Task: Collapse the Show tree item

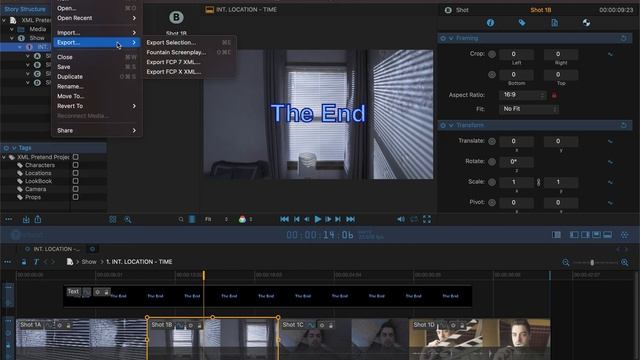Action: coord(12,38)
